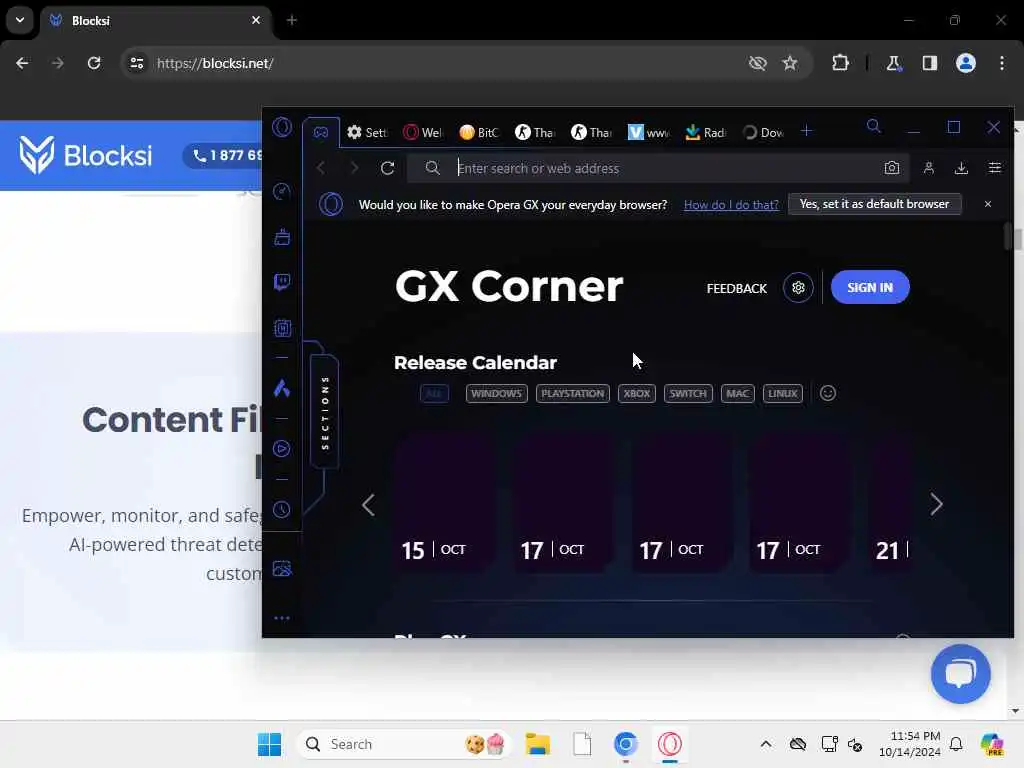The width and height of the screenshot is (1024, 768).
Task: Switch to the www tab in Opera
Action: (x=648, y=132)
